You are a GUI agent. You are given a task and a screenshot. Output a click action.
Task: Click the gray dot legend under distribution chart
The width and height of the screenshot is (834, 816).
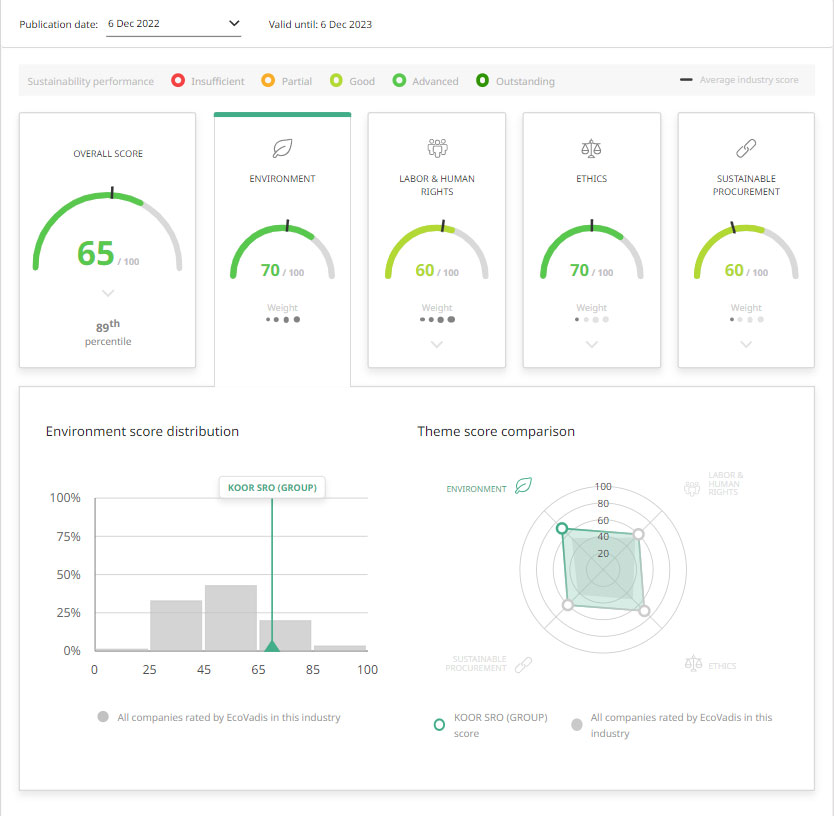[103, 717]
